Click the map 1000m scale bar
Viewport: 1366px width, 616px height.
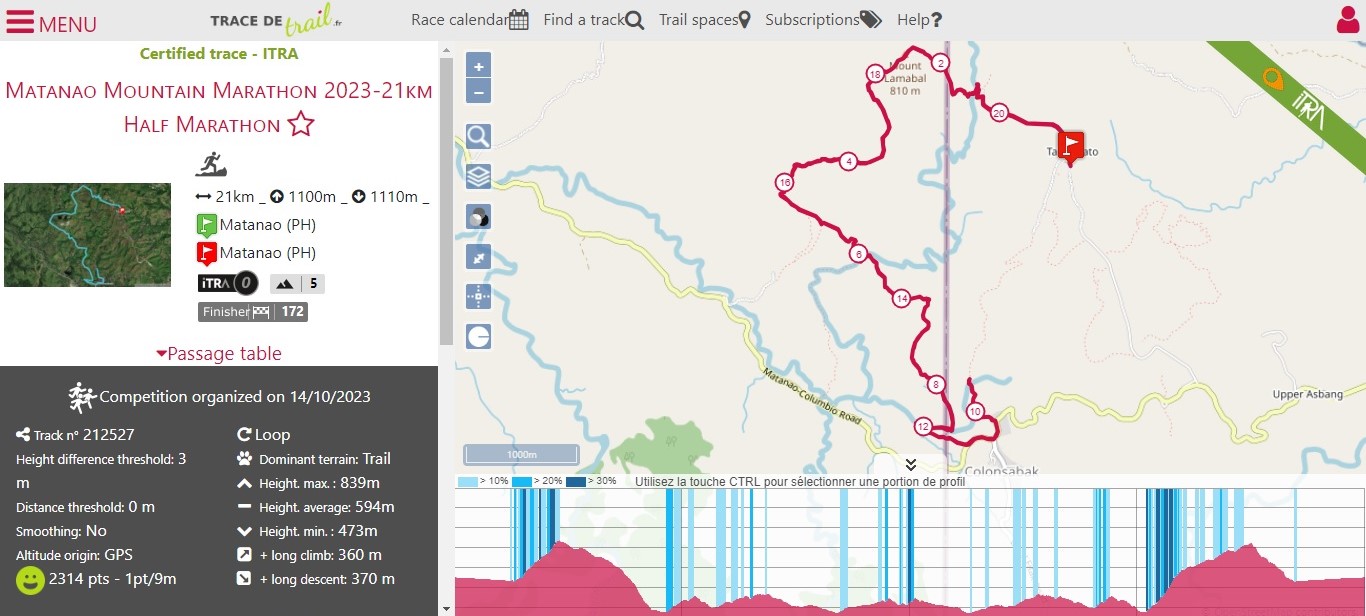pyautogui.click(x=521, y=454)
